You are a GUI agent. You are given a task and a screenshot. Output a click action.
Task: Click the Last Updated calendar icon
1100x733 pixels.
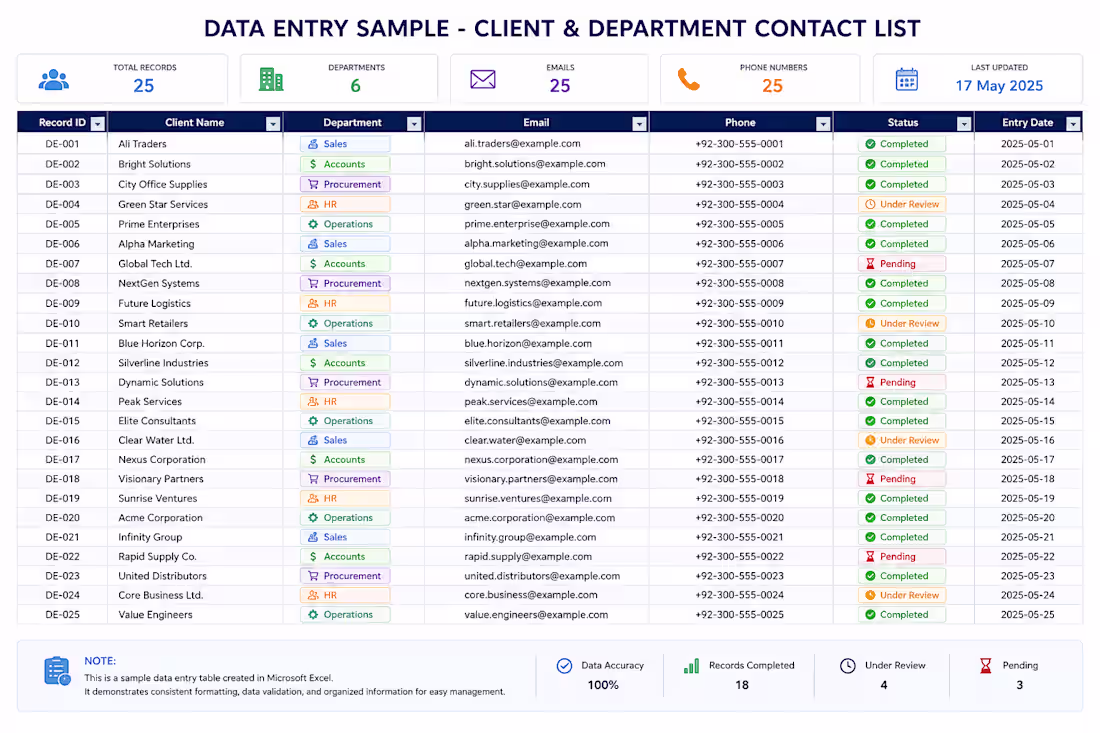tap(906, 79)
